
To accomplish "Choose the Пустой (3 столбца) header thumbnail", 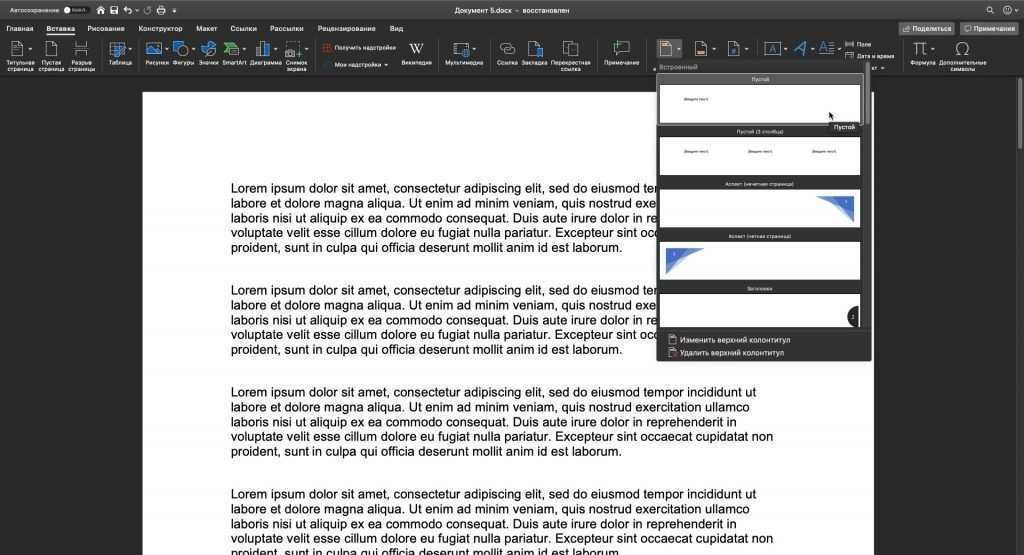I will 760,155.
